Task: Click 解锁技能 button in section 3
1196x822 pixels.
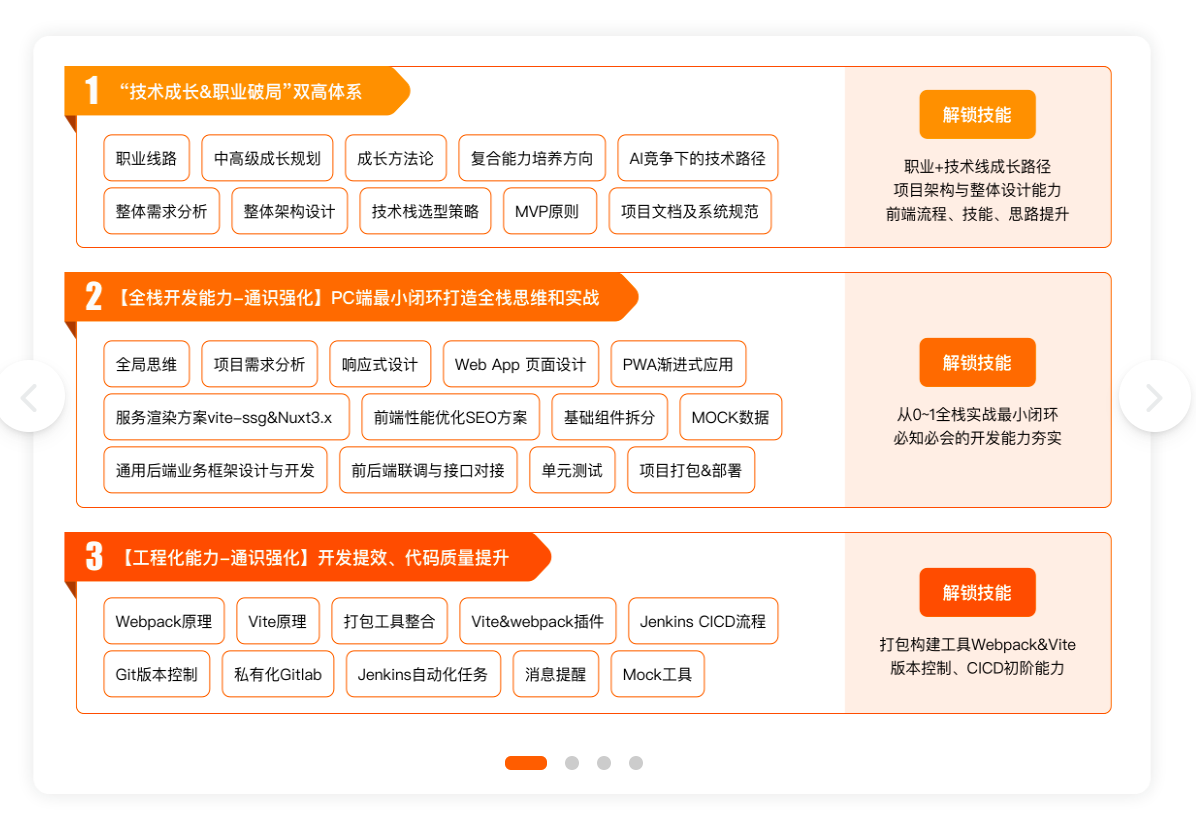Action: (977, 593)
